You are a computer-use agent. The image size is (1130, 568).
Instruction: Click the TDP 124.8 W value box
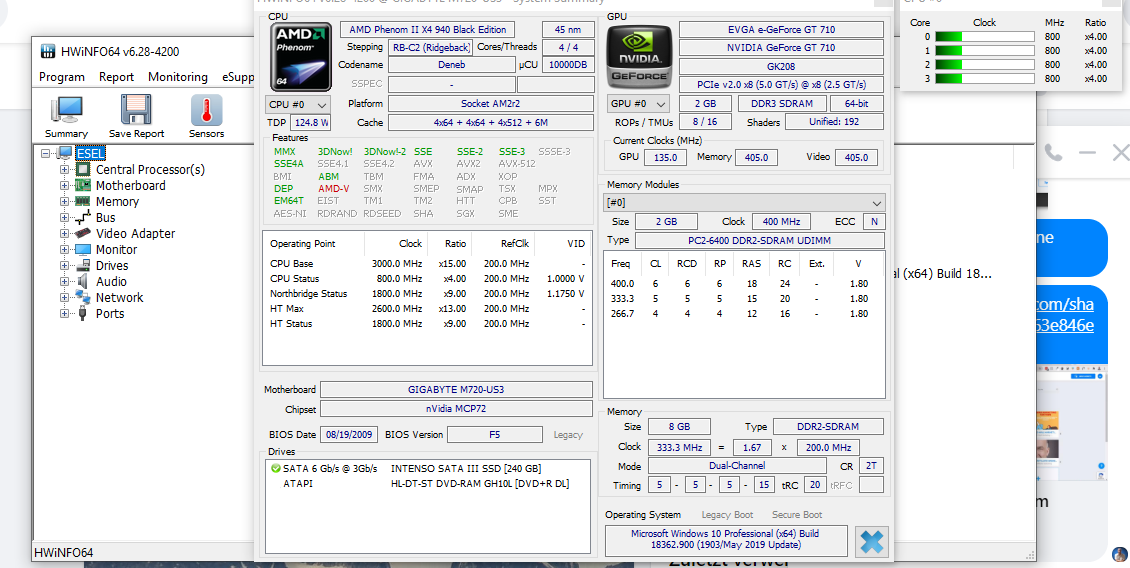click(311, 123)
